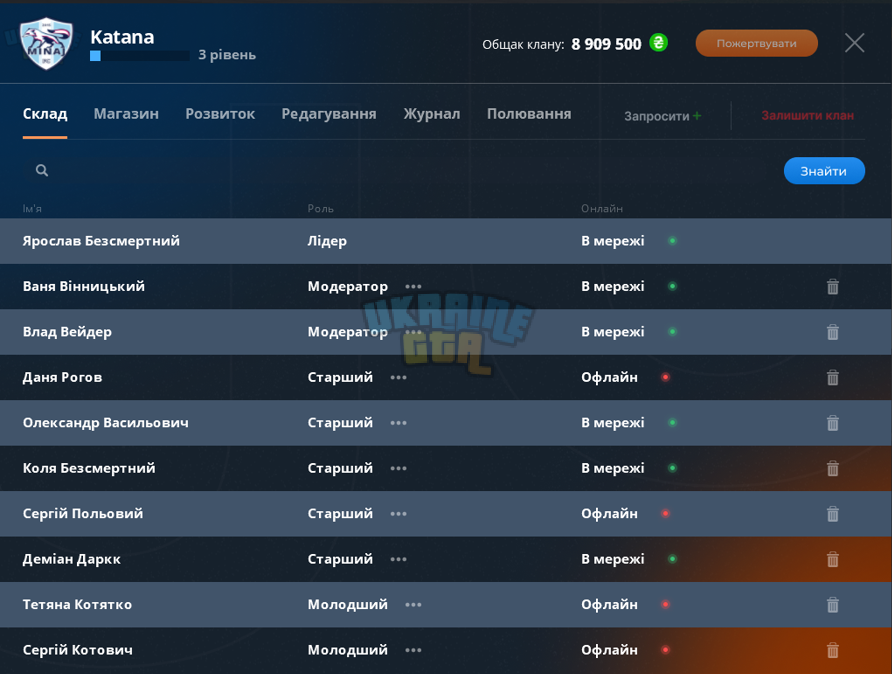The width and height of the screenshot is (892, 674).
Task: Click trash icon in Сергій Польовий row
Action: pyautogui.click(x=832, y=514)
